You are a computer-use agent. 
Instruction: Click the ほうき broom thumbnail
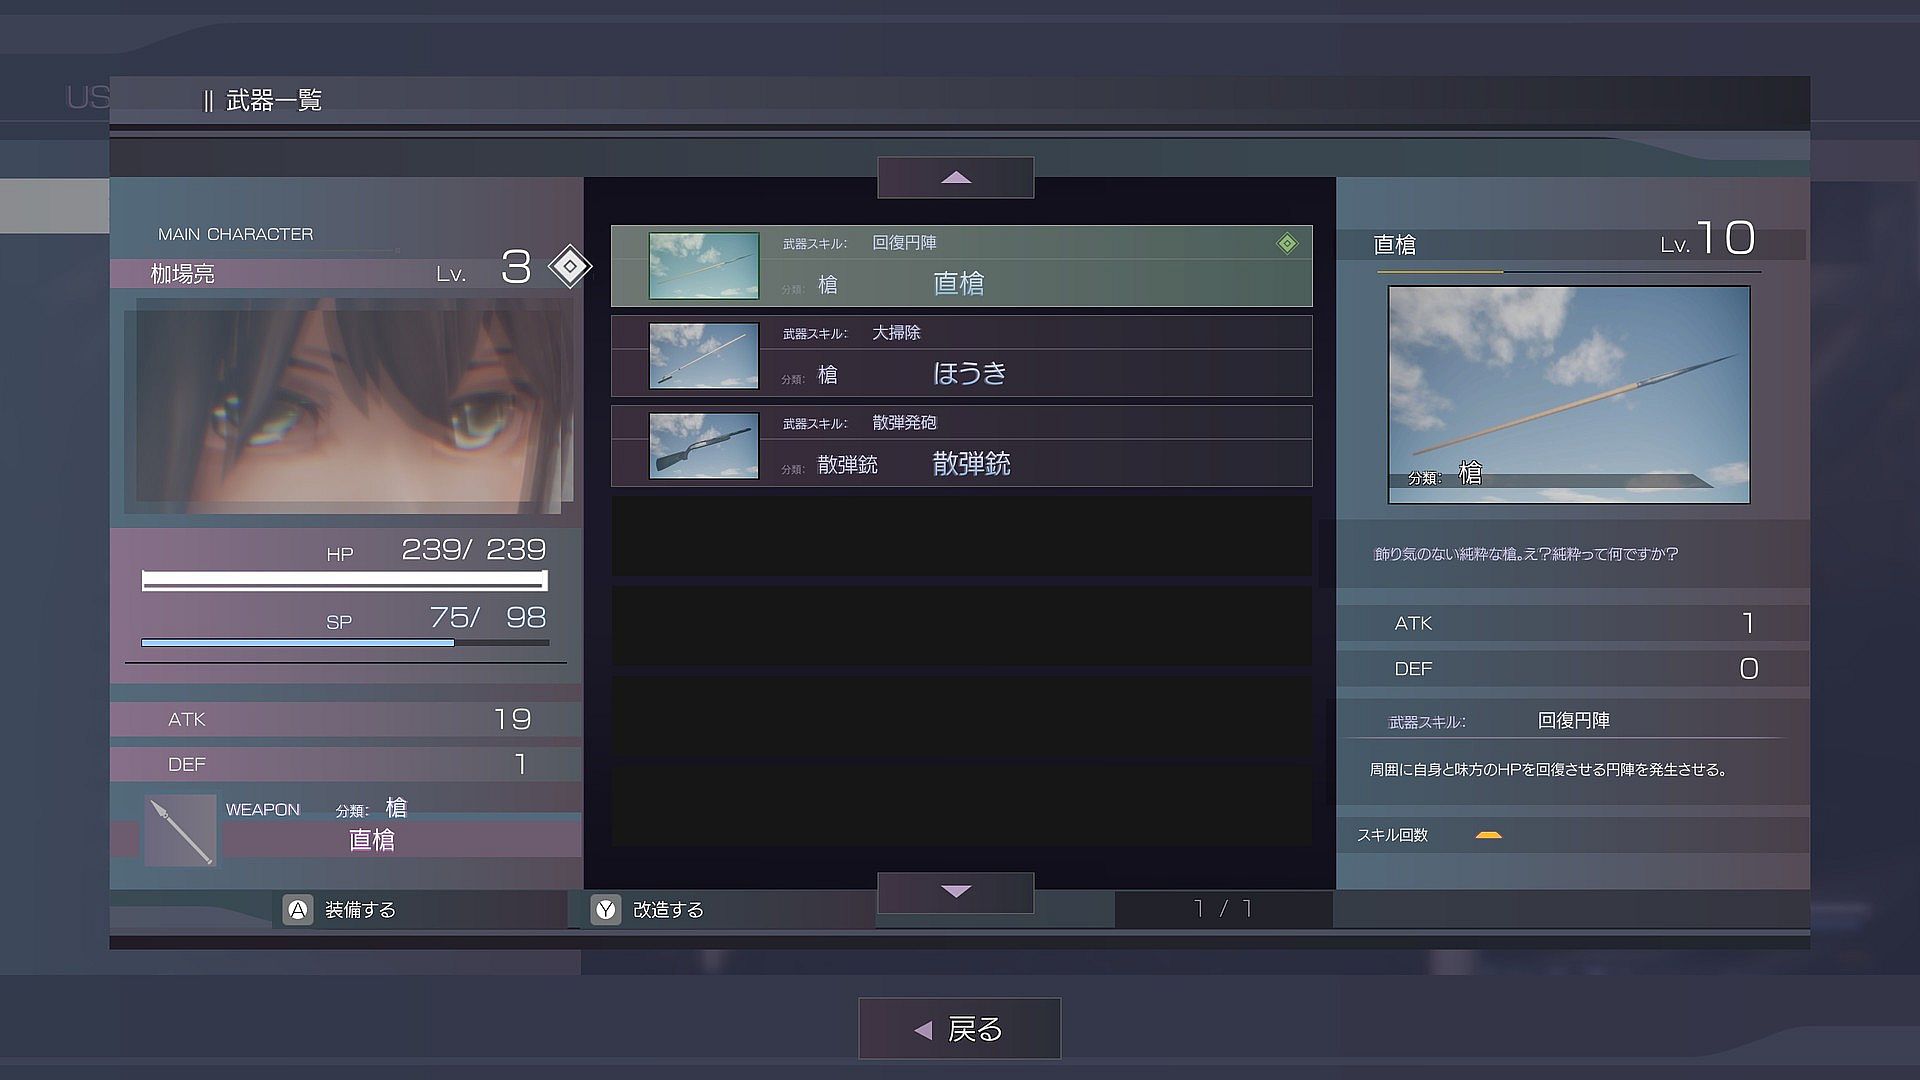coord(704,356)
